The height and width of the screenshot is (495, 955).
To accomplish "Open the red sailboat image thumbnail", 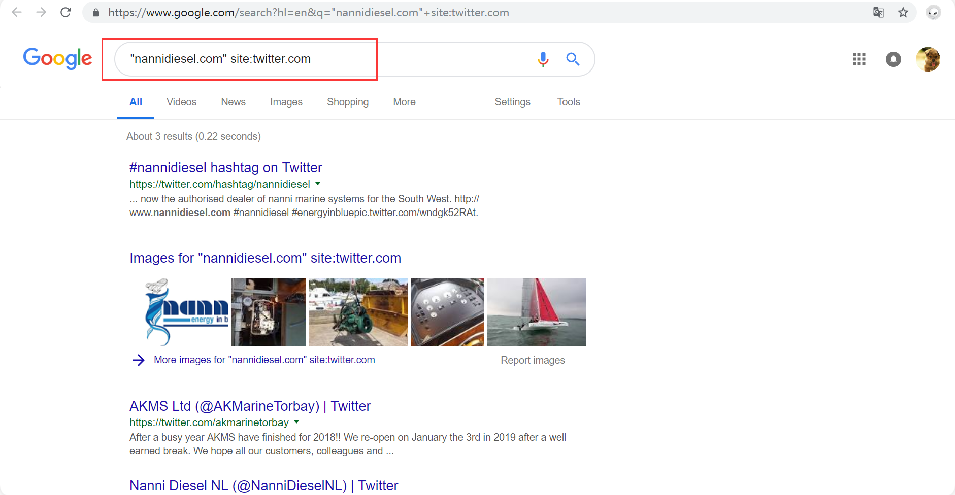I will pyautogui.click(x=537, y=312).
